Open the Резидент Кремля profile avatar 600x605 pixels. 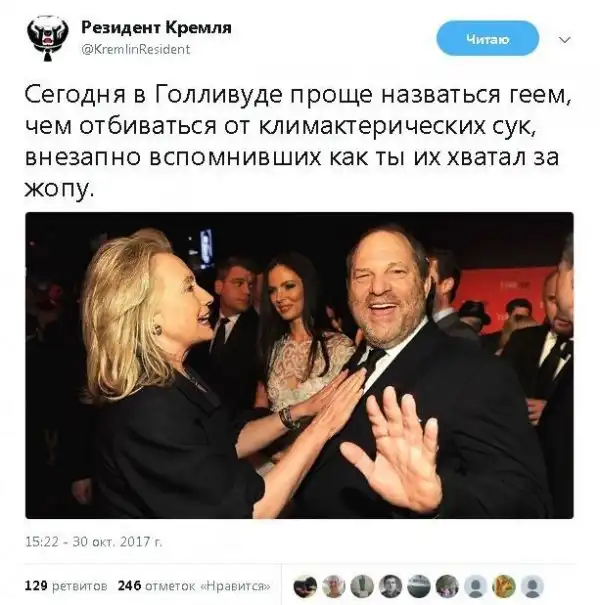point(48,39)
